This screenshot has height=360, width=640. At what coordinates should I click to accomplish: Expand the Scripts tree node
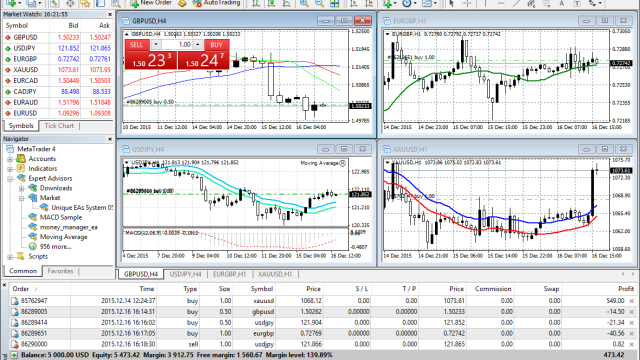point(10,256)
